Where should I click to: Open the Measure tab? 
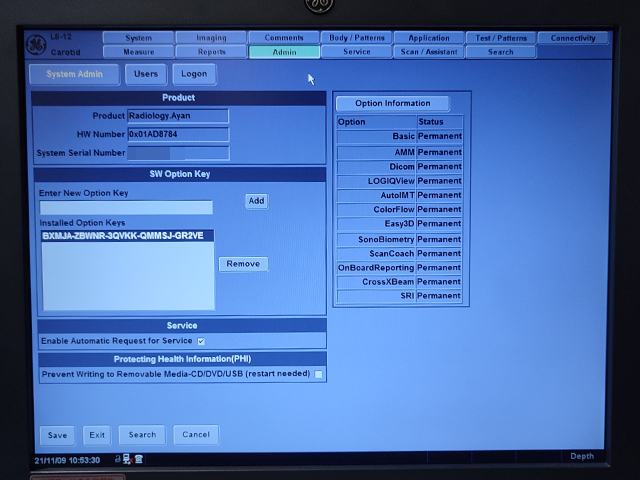point(138,52)
